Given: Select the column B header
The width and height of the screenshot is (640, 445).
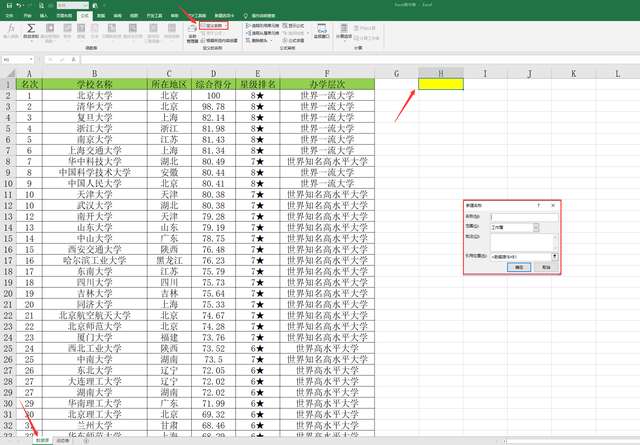Looking at the screenshot, I should [93, 73].
